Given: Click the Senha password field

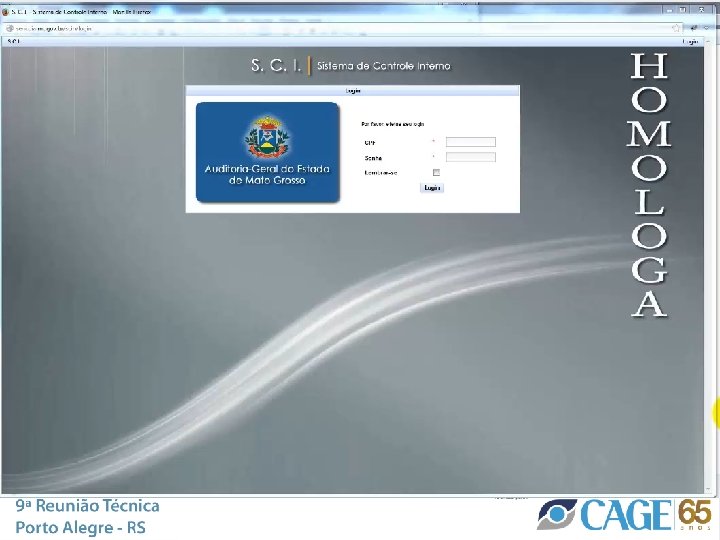Looking at the screenshot, I should click(x=471, y=157).
